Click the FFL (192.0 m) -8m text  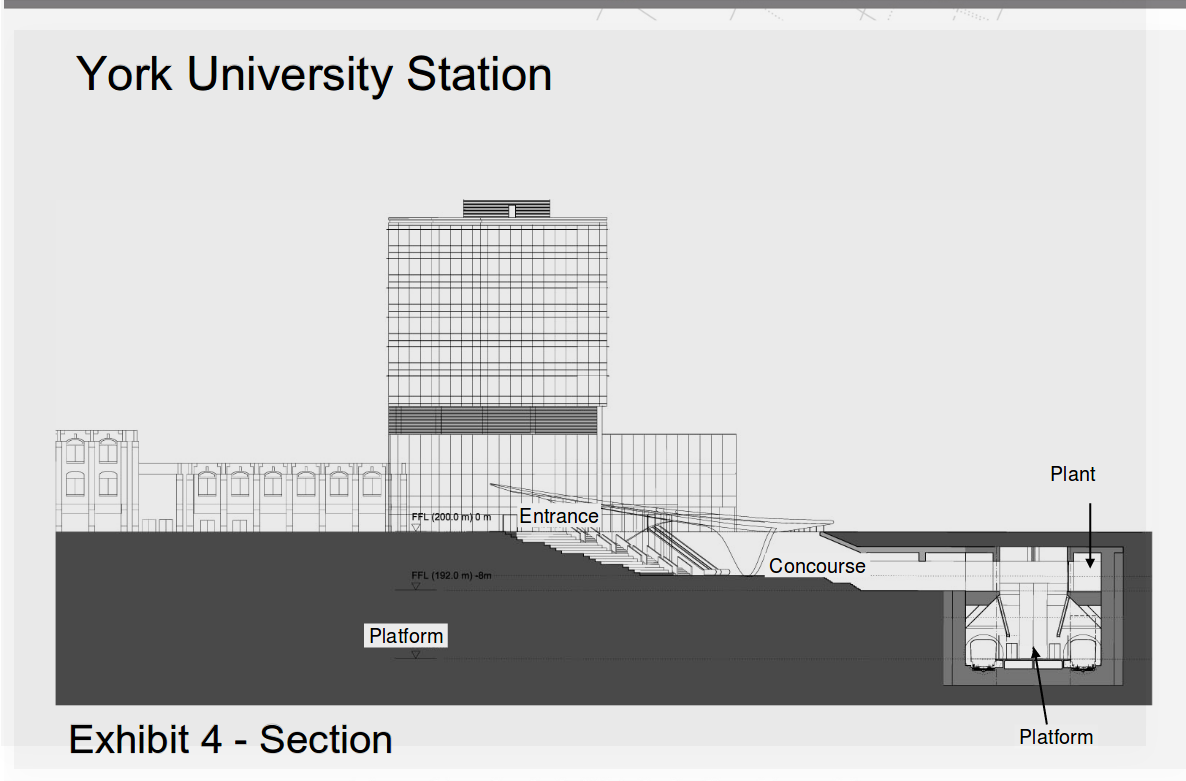tap(452, 575)
